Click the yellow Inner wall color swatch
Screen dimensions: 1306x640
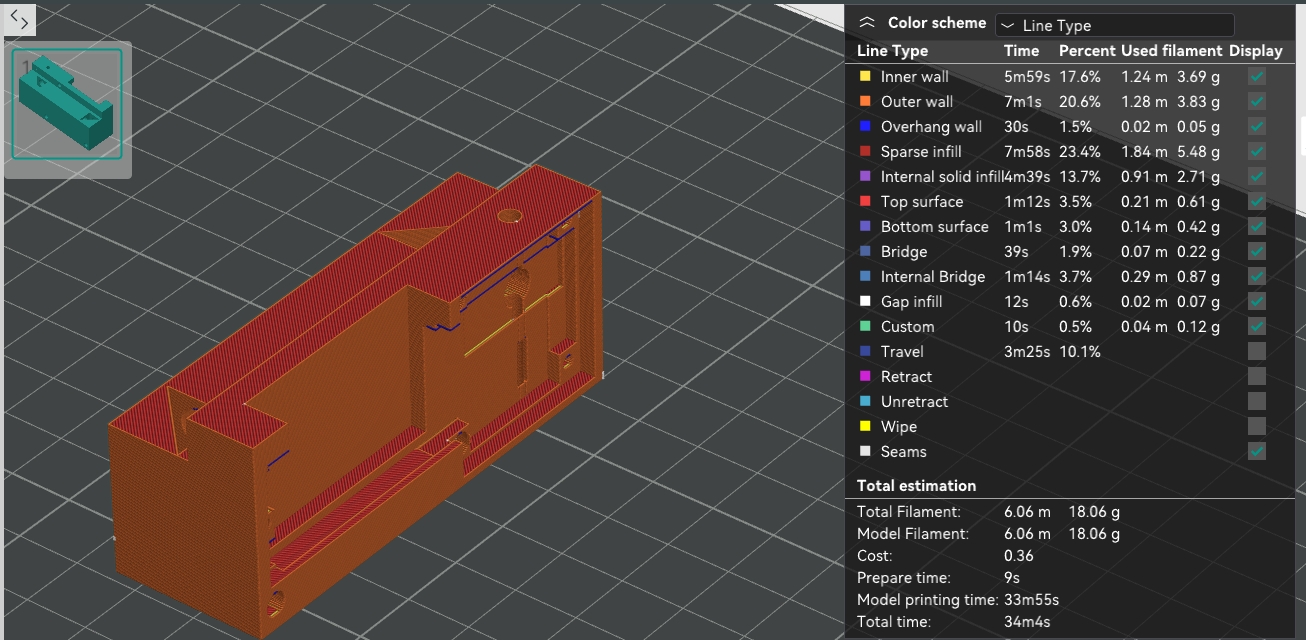pos(865,76)
